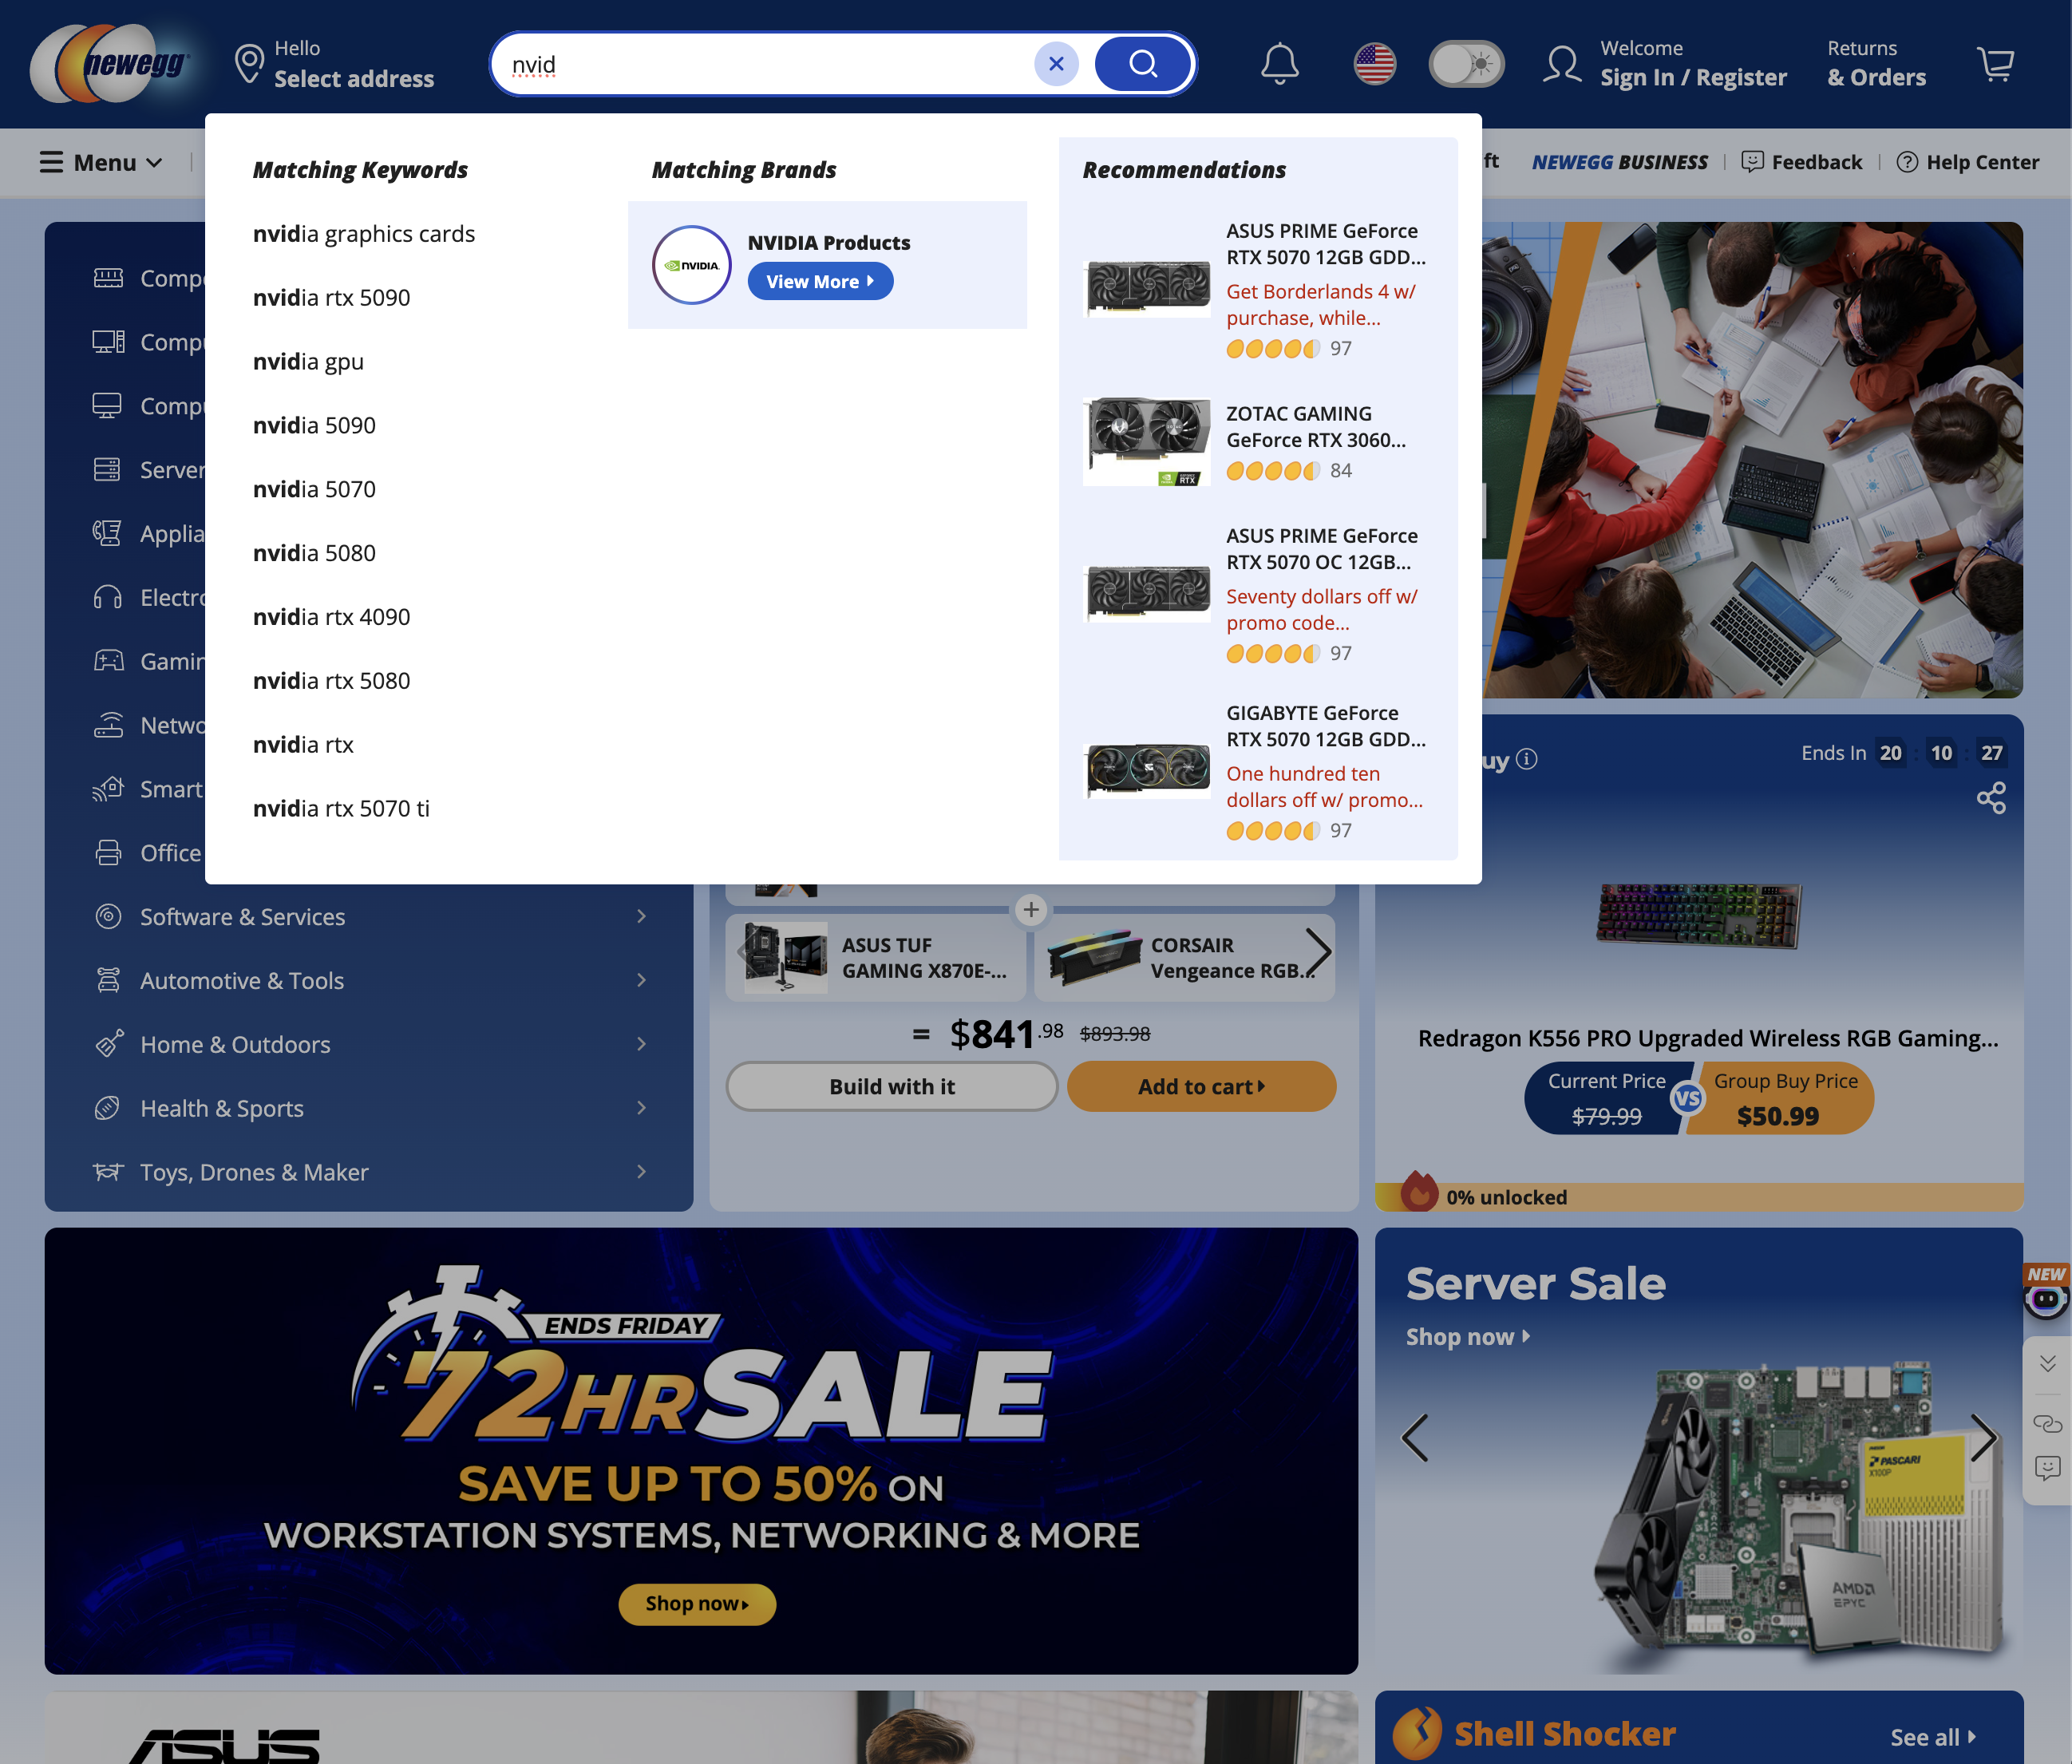Image resolution: width=2072 pixels, height=1764 pixels.
Task: Click the NVIDIA brand logo in suggestions
Action: 691,264
